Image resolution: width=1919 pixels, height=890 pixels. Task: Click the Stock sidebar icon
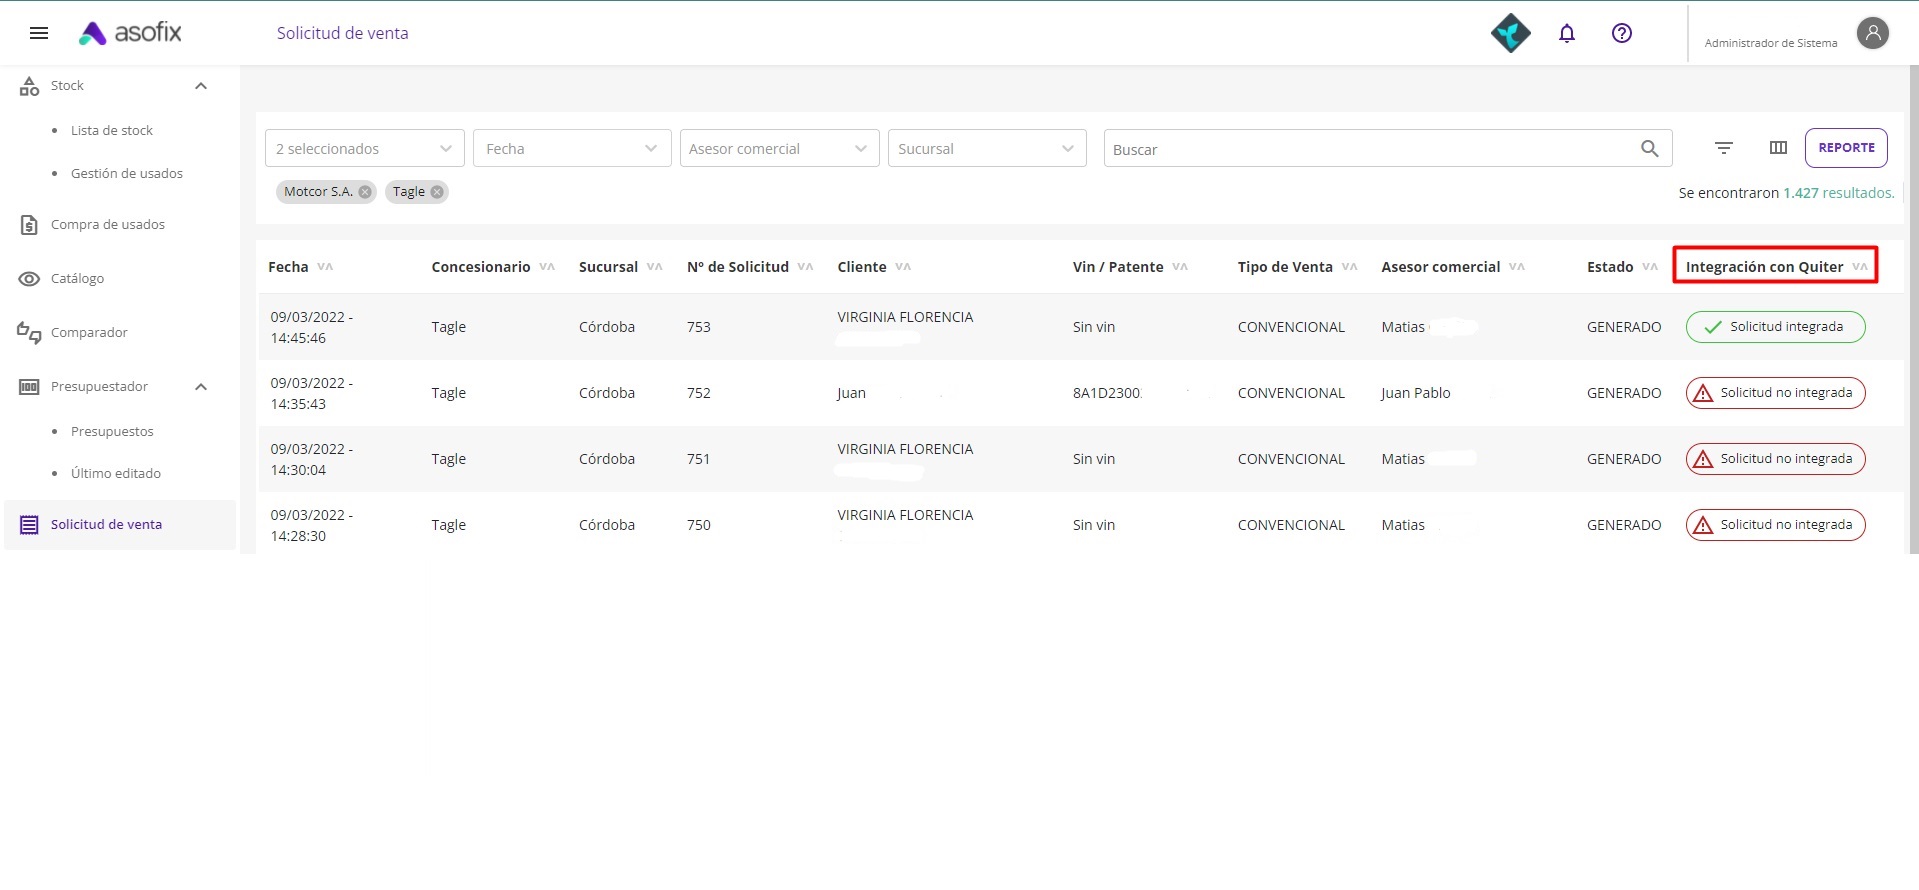click(x=29, y=86)
